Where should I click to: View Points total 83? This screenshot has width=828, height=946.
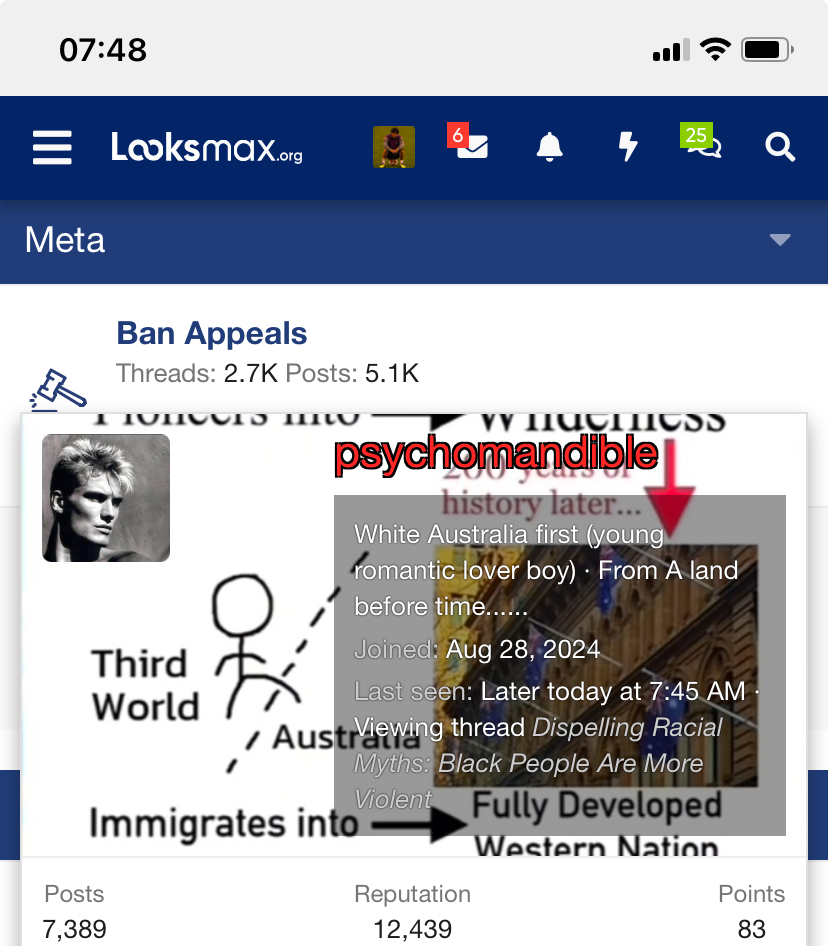pyautogui.click(x=751, y=929)
